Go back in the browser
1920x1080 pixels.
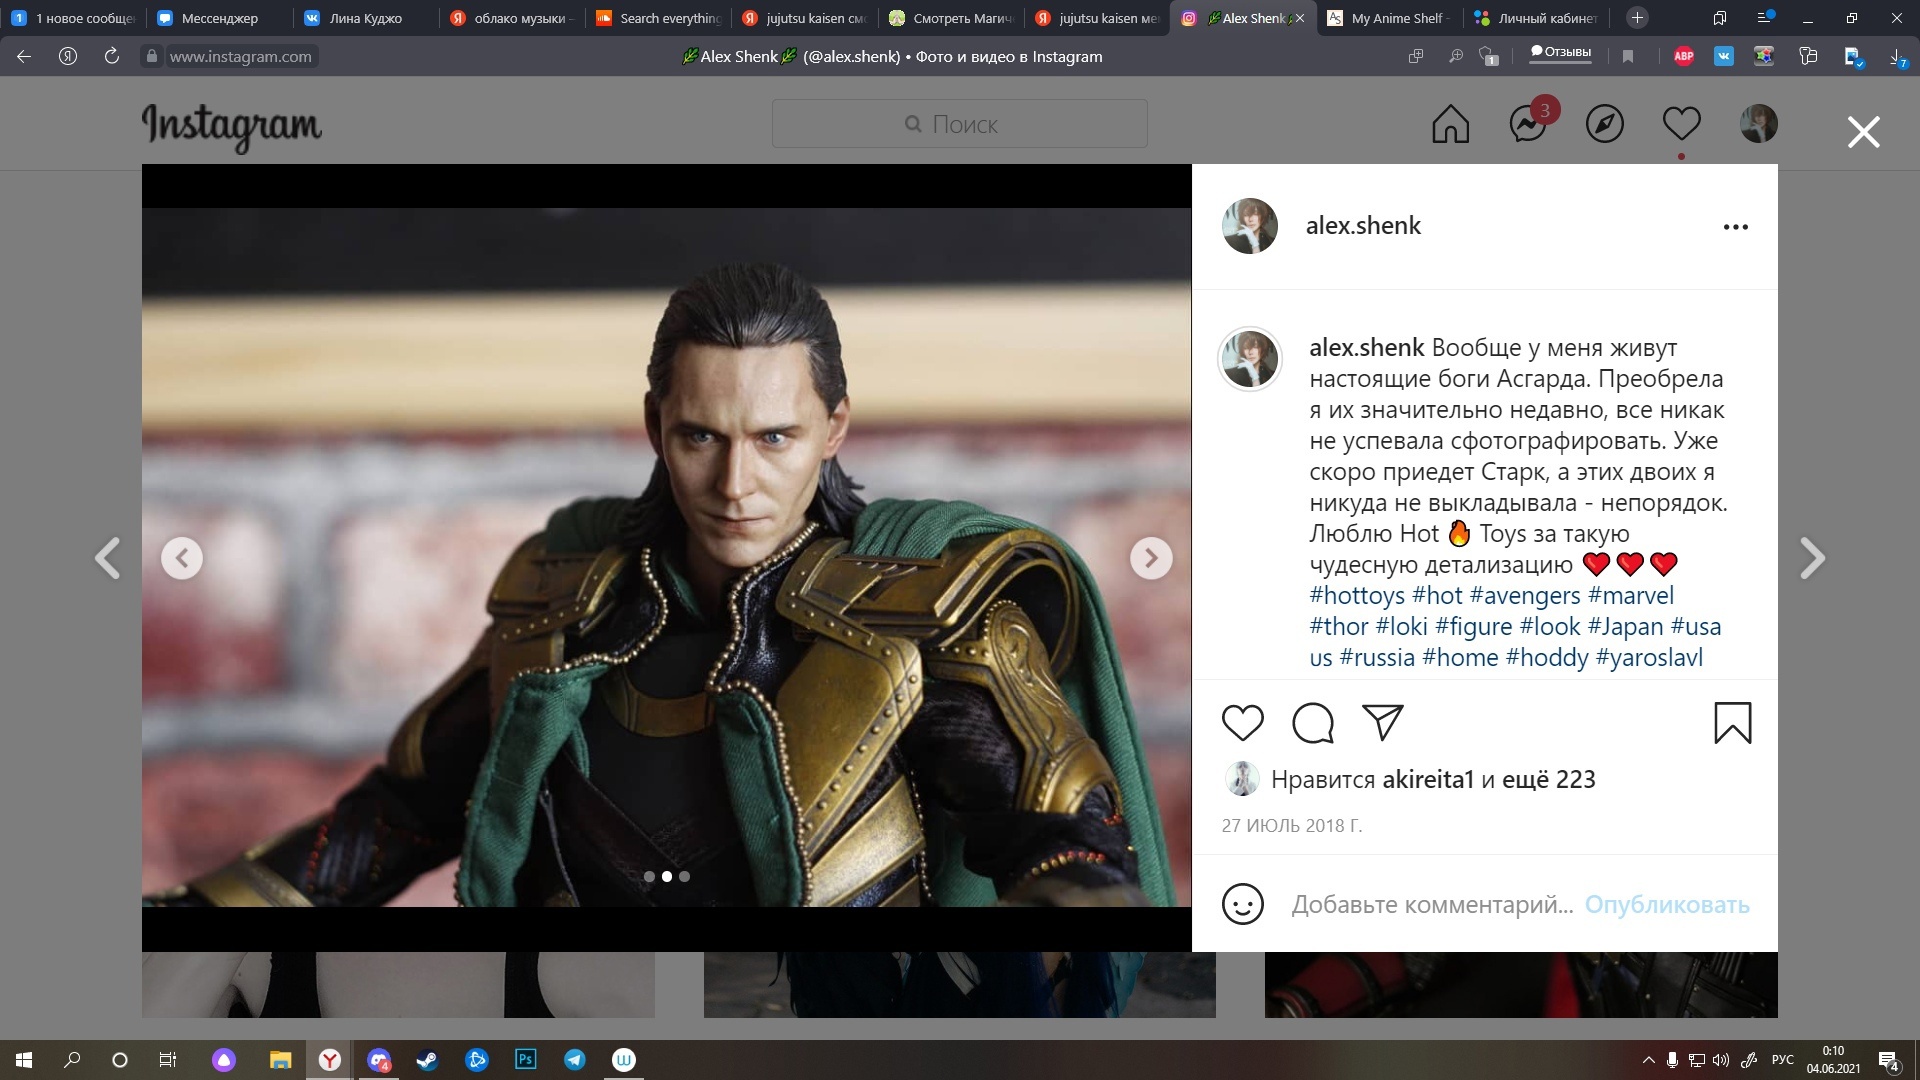click(x=24, y=57)
